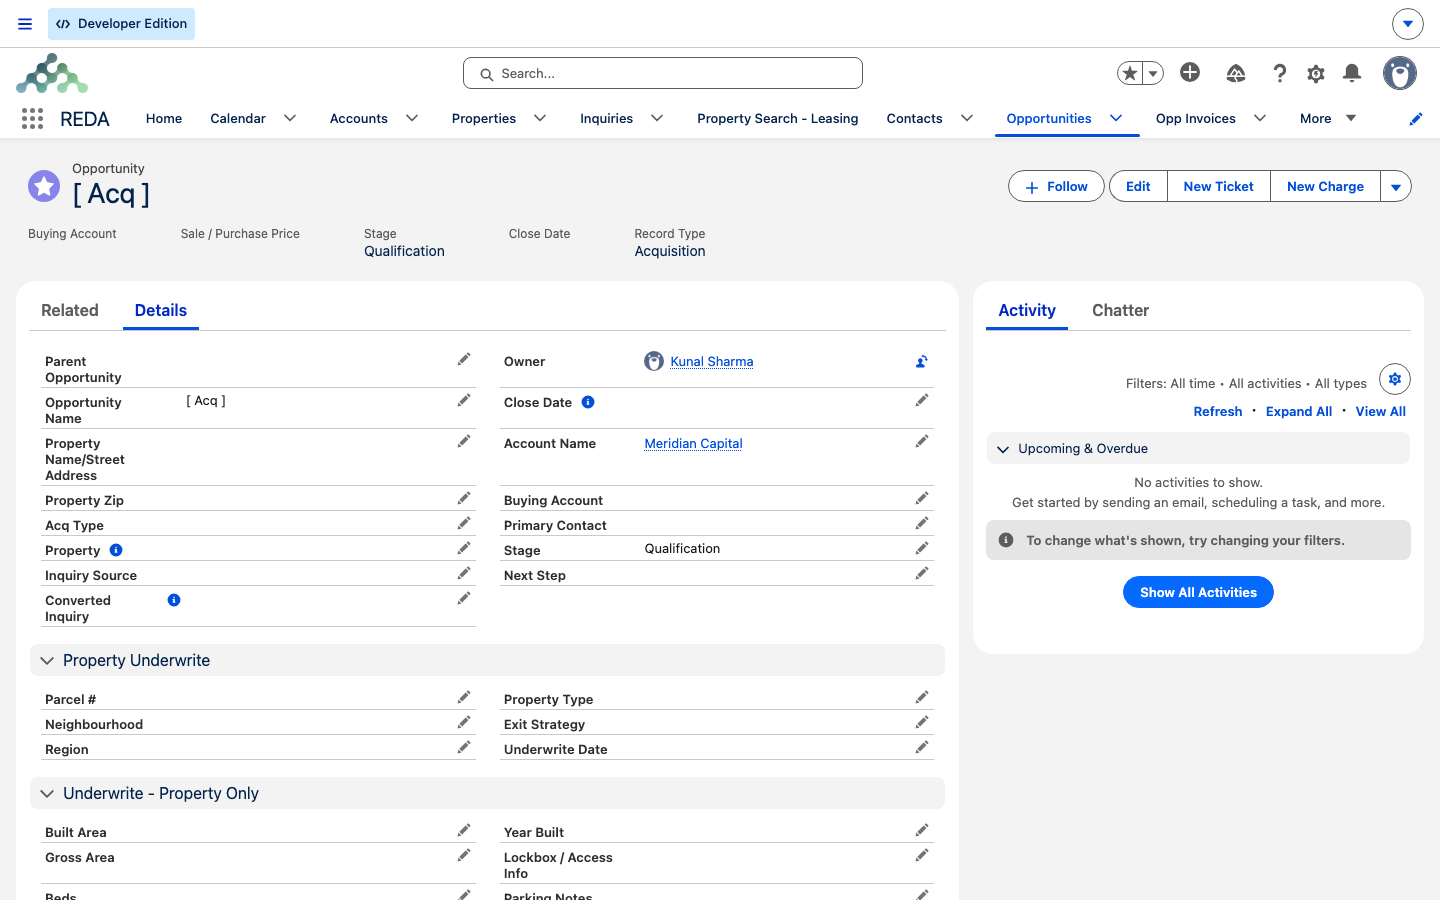Switch to the Related tab
1440x900 pixels.
tap(70, 310)
